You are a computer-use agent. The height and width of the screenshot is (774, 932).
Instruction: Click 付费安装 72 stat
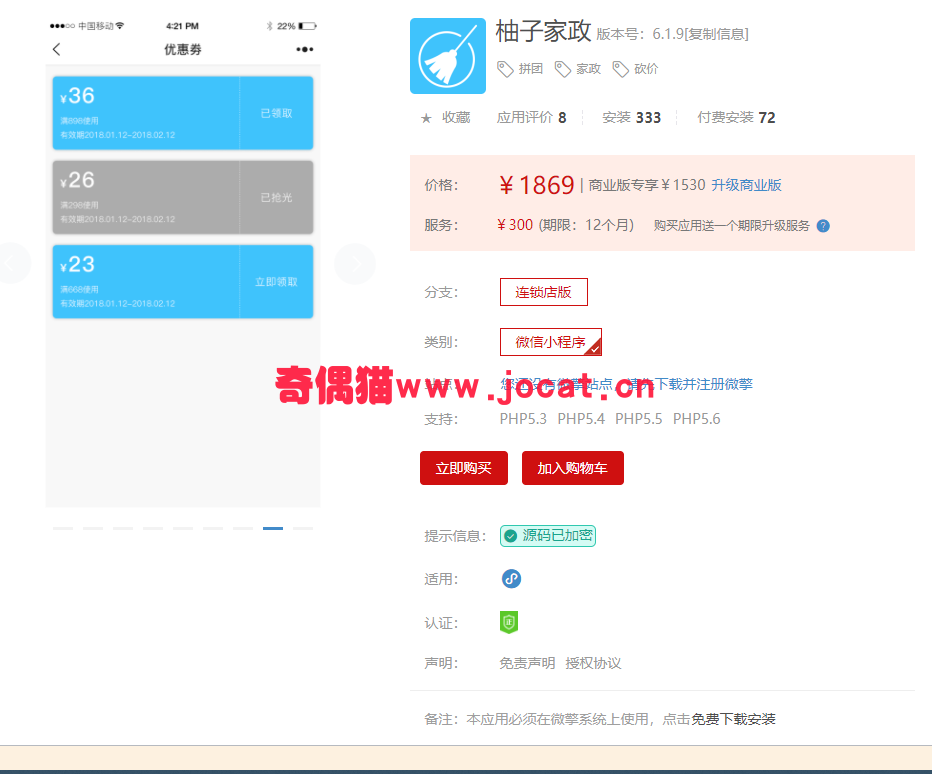pyautogui.click(x=736, y=118)
